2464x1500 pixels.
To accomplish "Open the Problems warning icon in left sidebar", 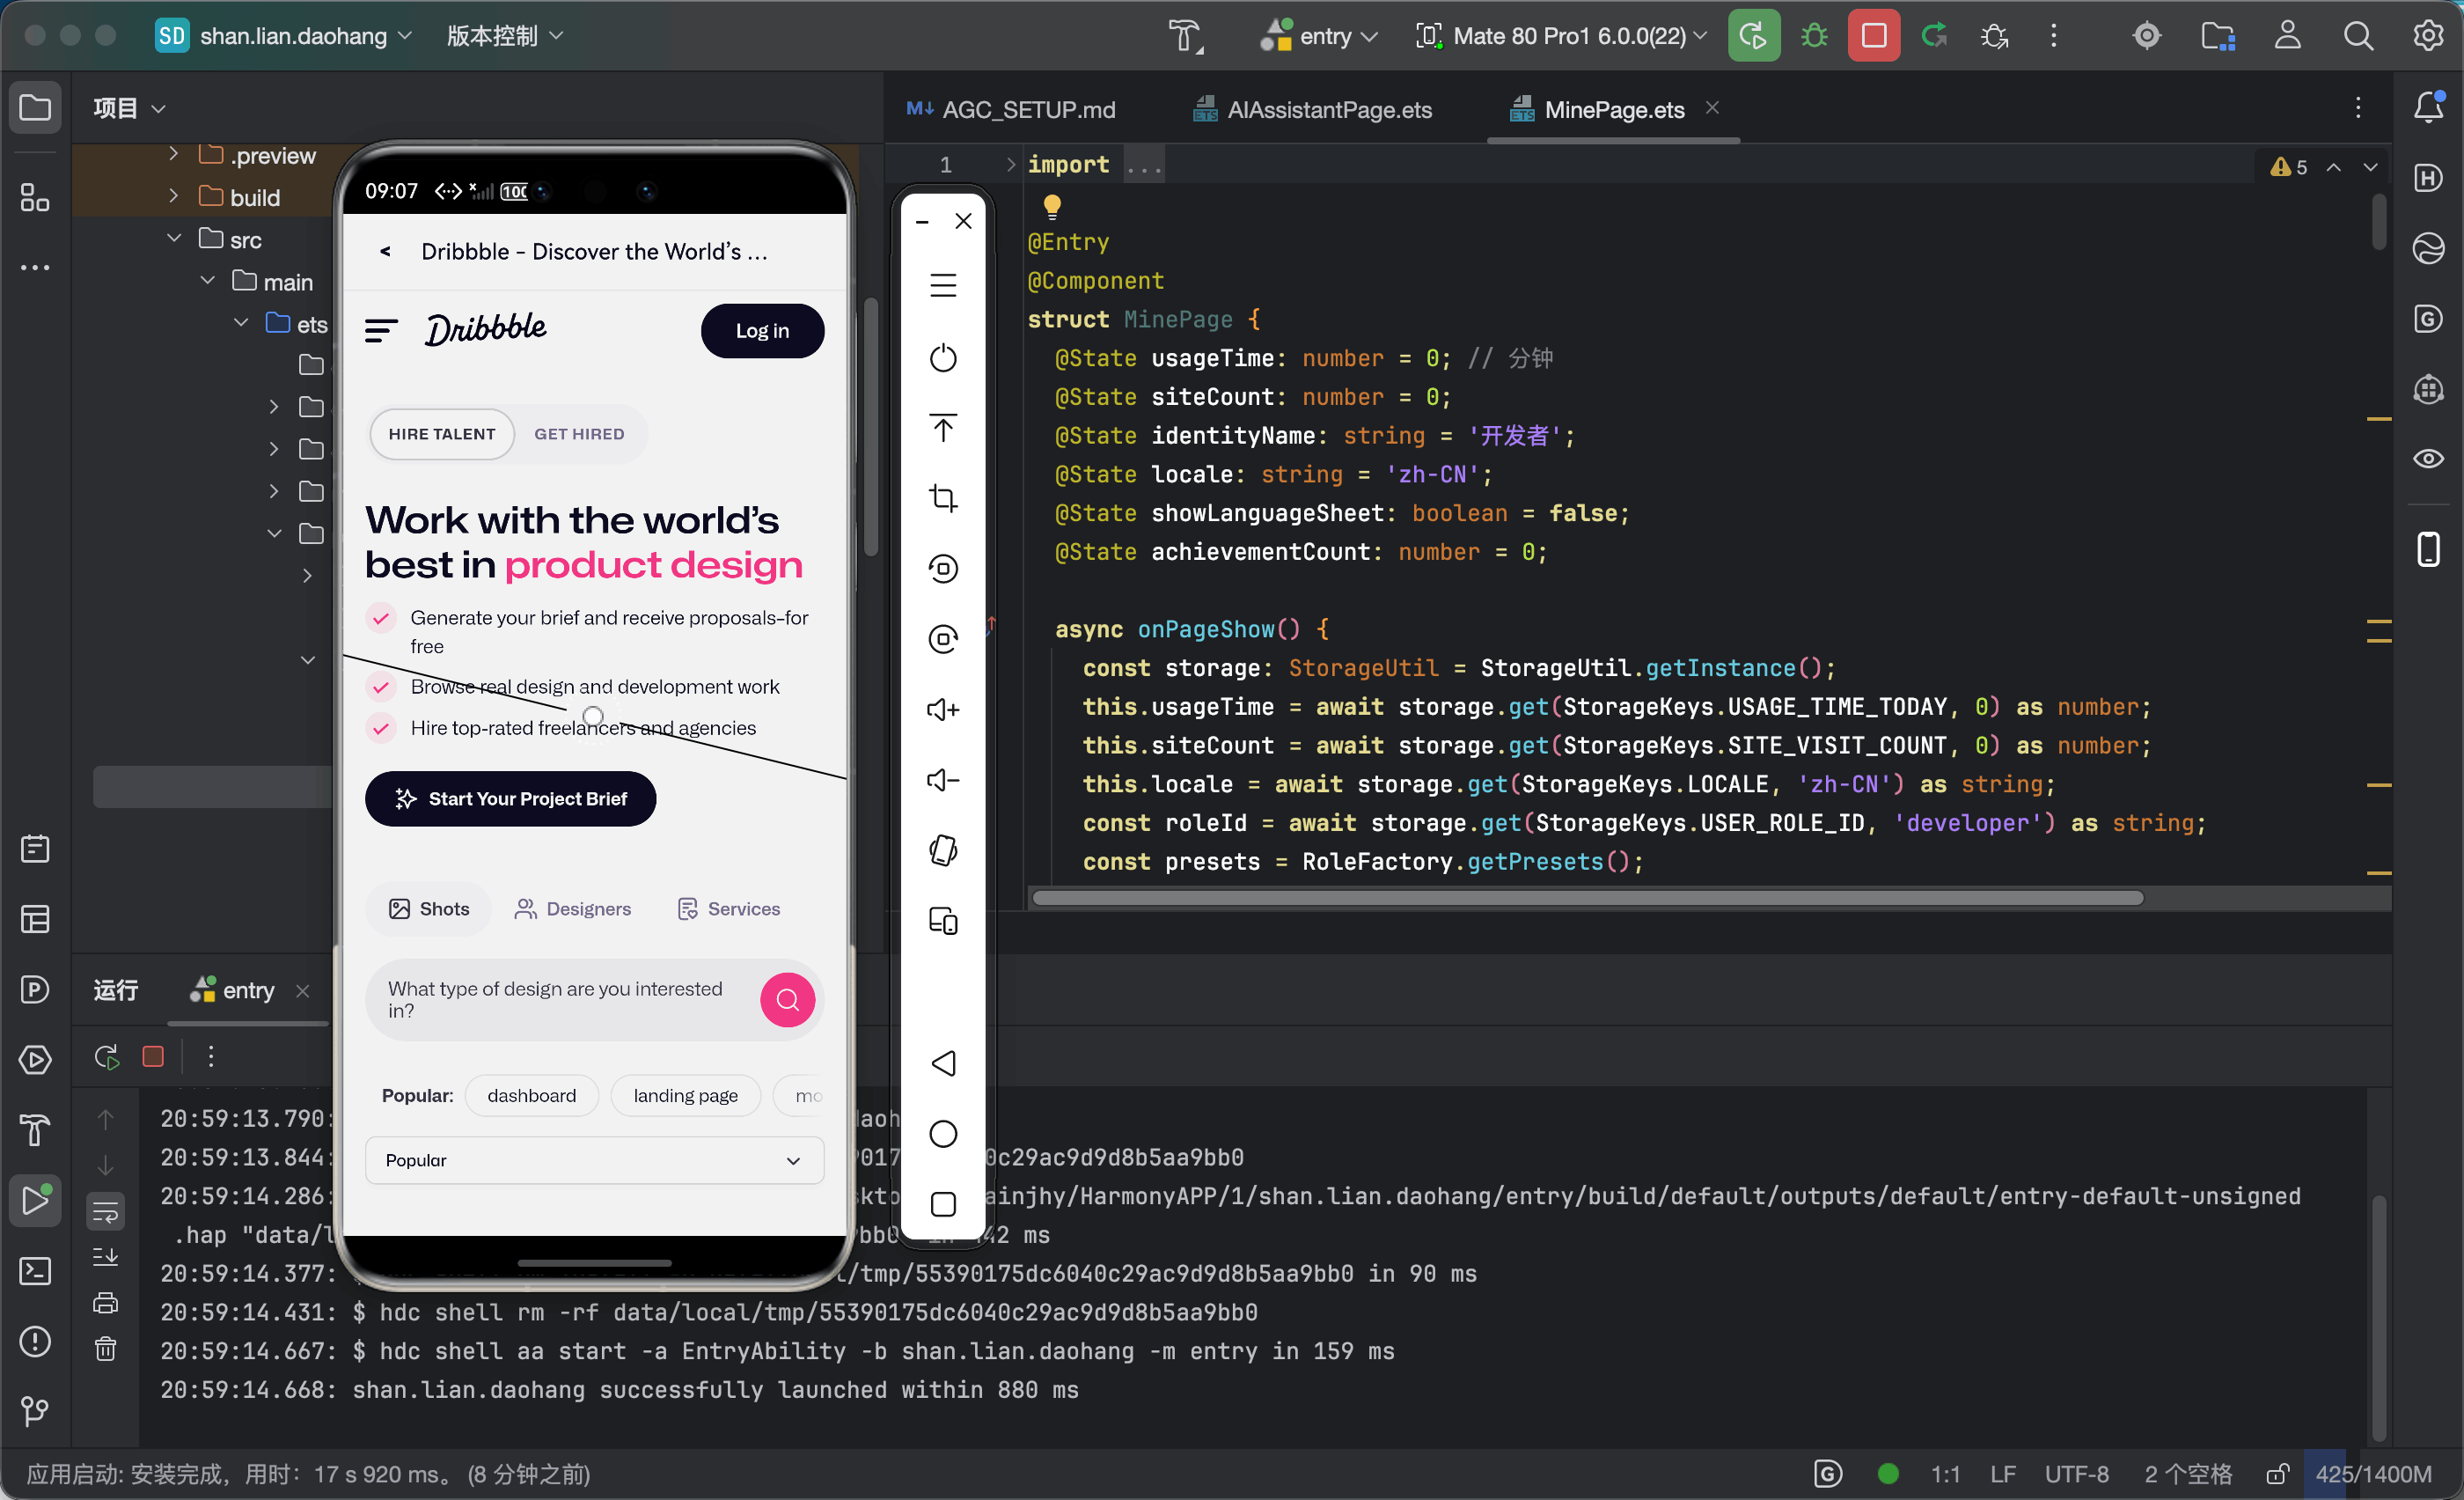I will tap(35, 1341).
